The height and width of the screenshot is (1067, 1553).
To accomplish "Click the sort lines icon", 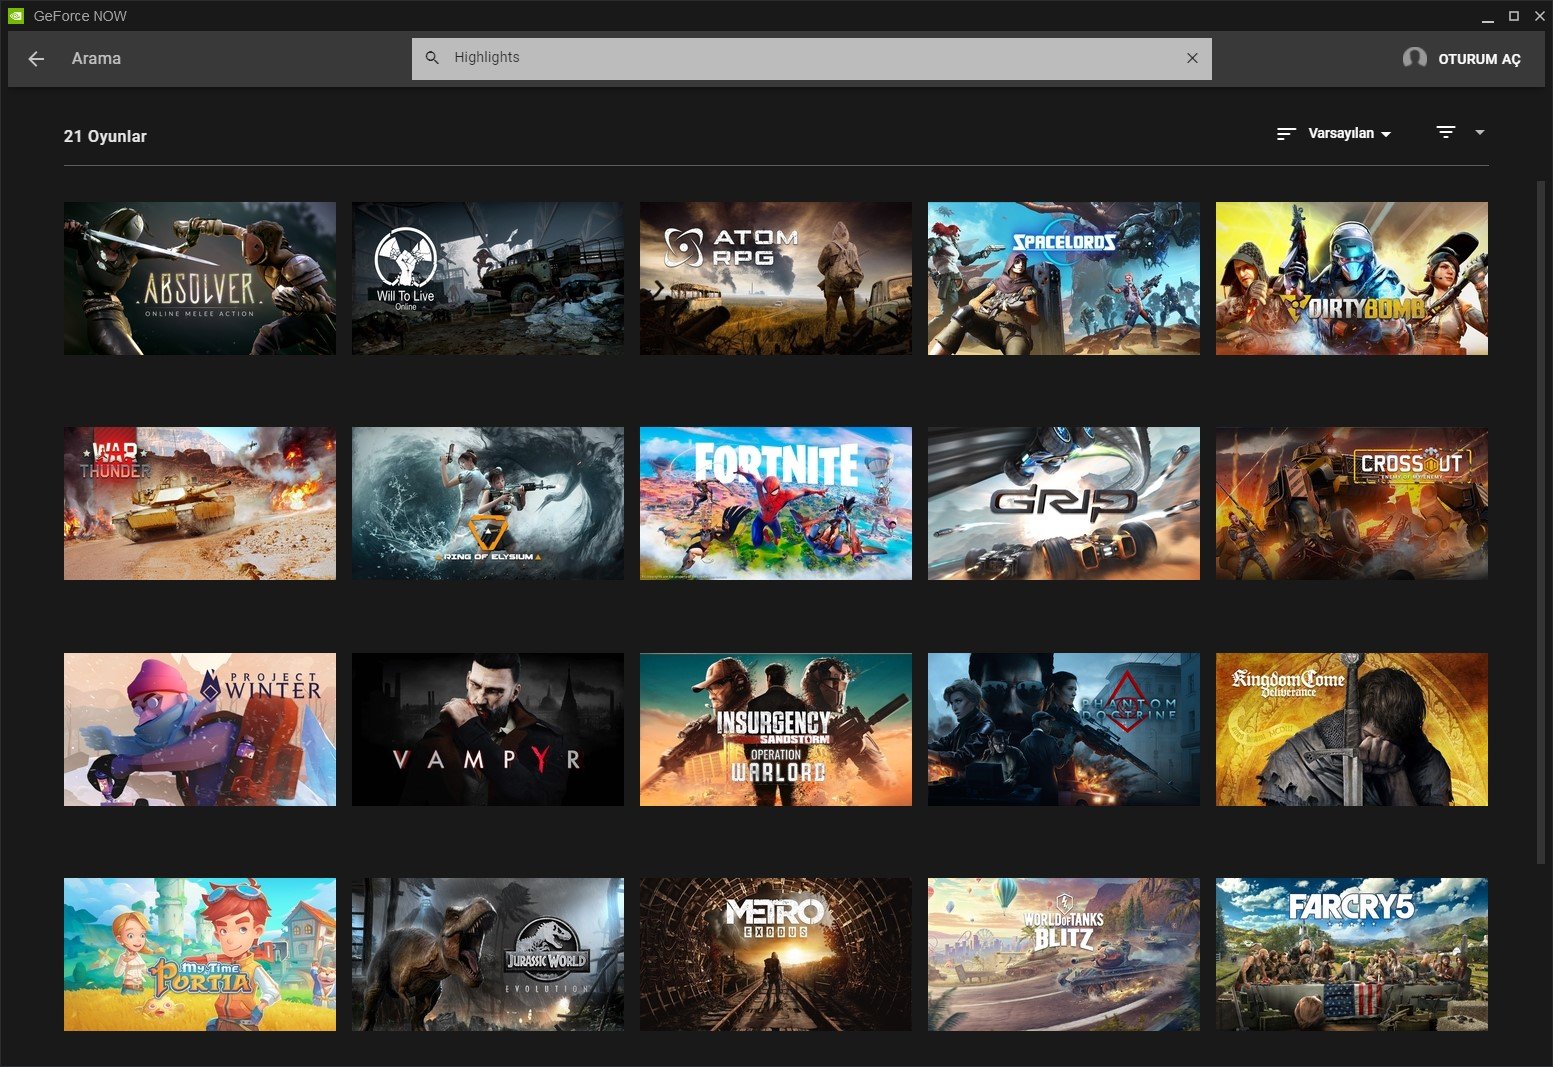I will [1286, 133].
